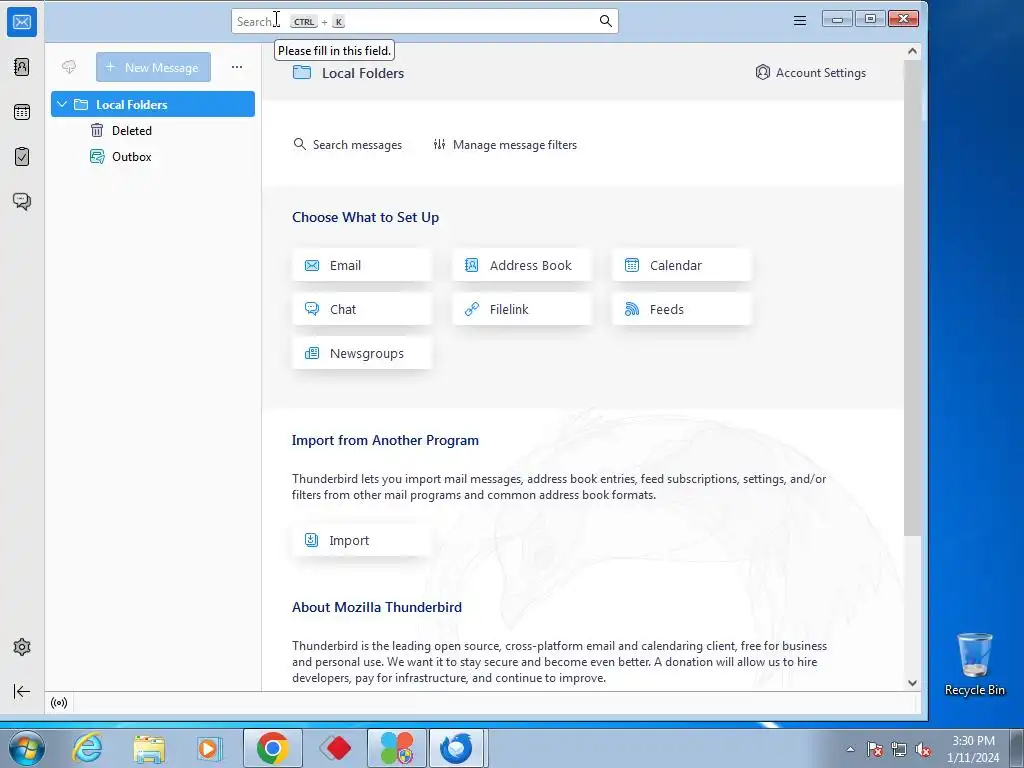The height and width of the screenshot is (768, 1024).
Task: Open Account Settings
Action: coord(810,72)
